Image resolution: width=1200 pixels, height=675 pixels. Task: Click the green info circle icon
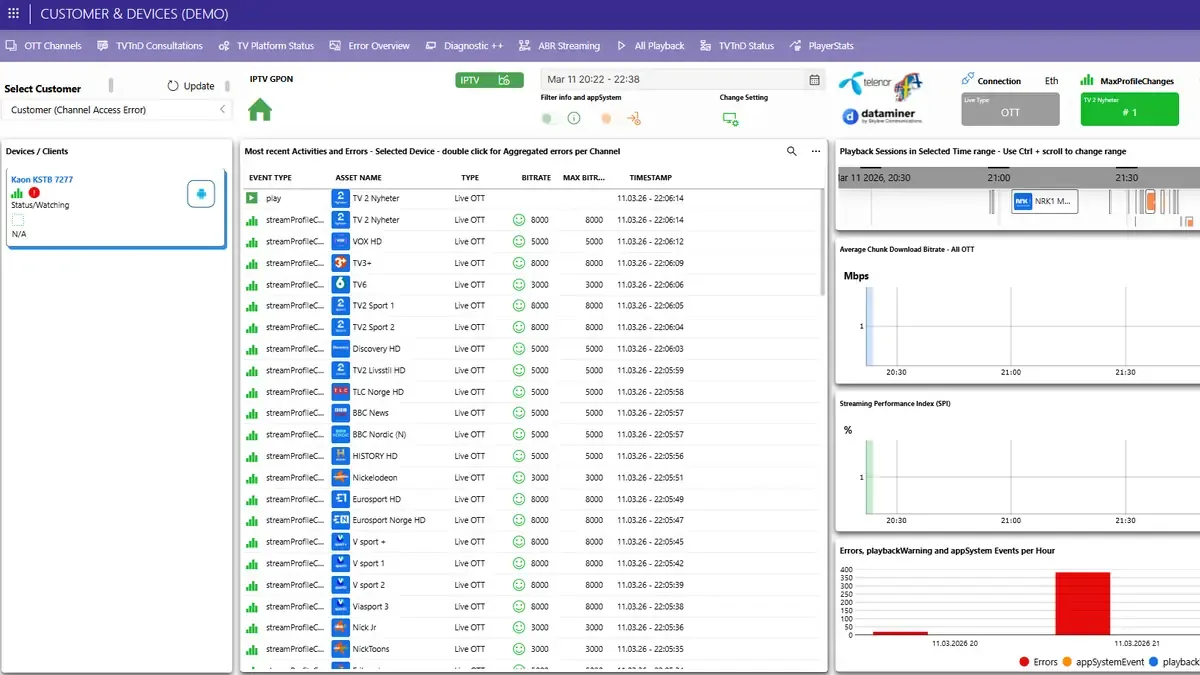point(574,118)
